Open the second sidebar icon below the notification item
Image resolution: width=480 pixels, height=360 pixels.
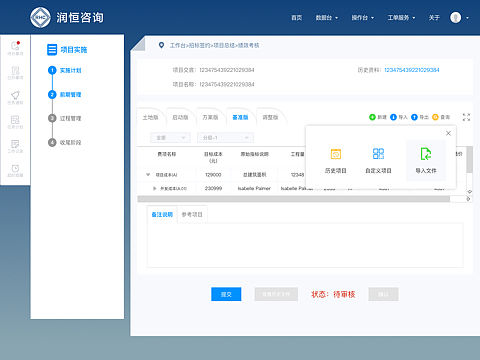[15, 70]
